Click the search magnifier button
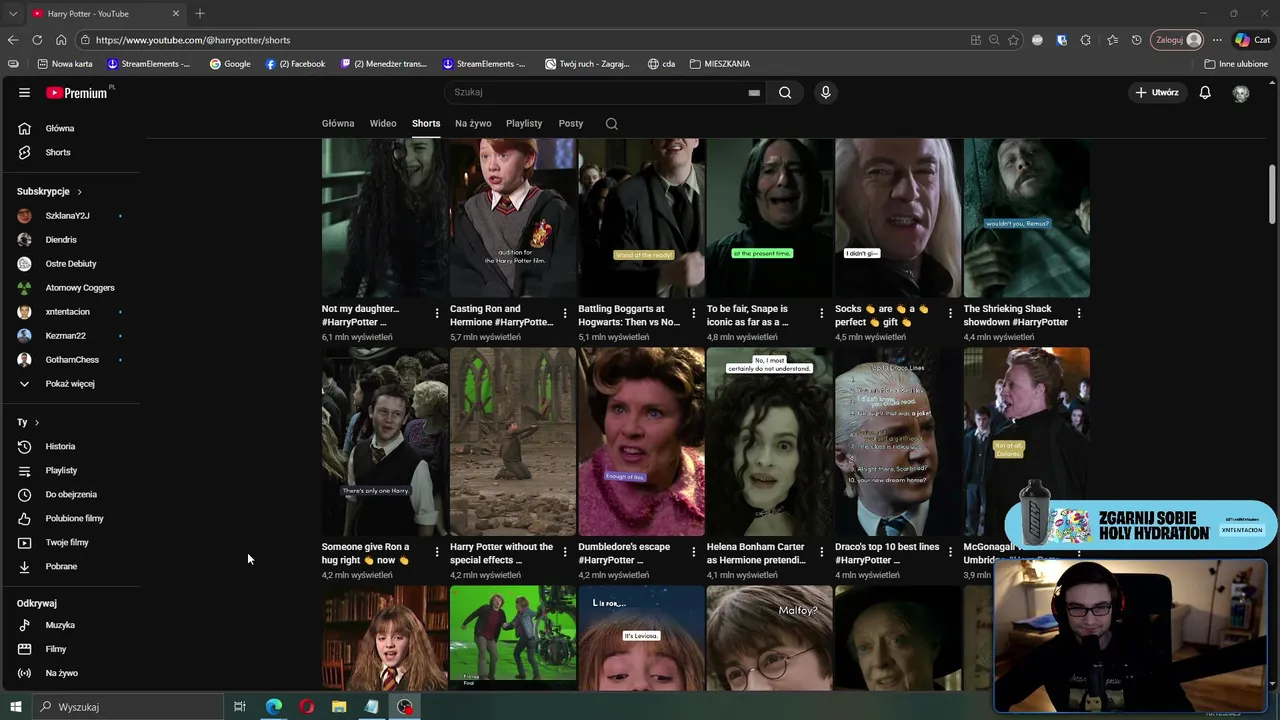 pyautogui.click(x=785, y=92)
